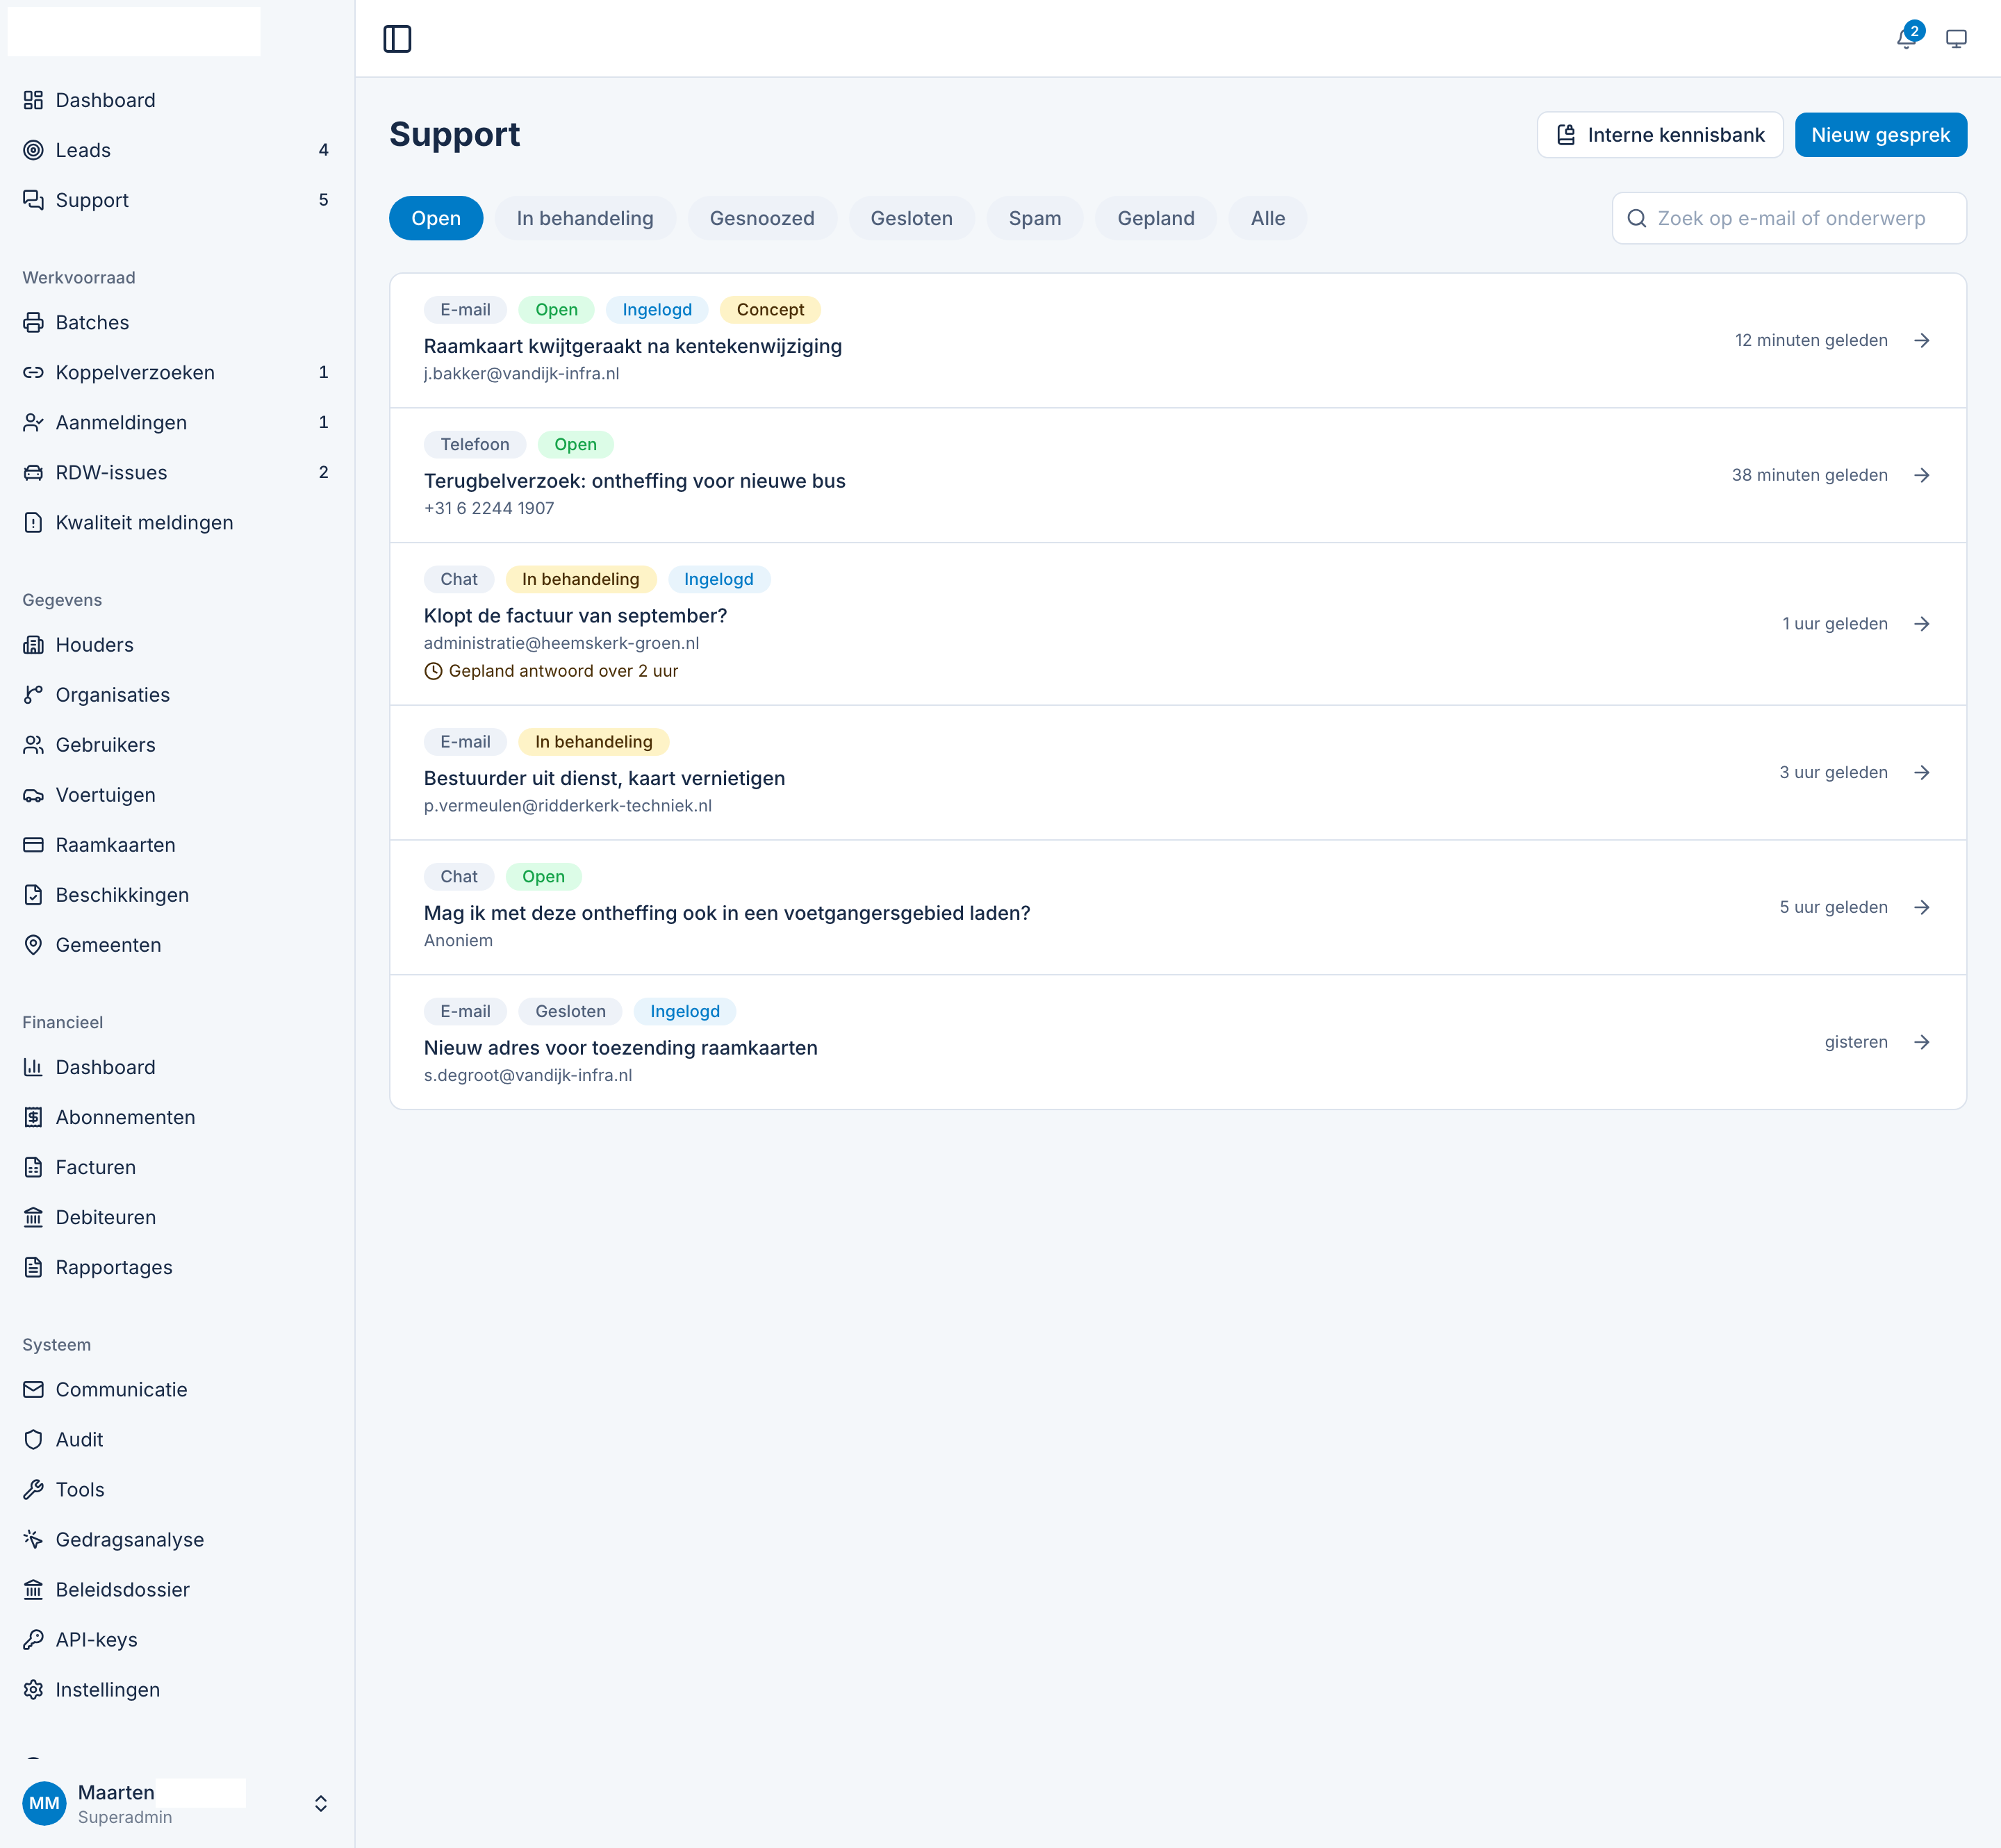Open Koppelverzoeken in the sidebar

click(x=177, y=372)
